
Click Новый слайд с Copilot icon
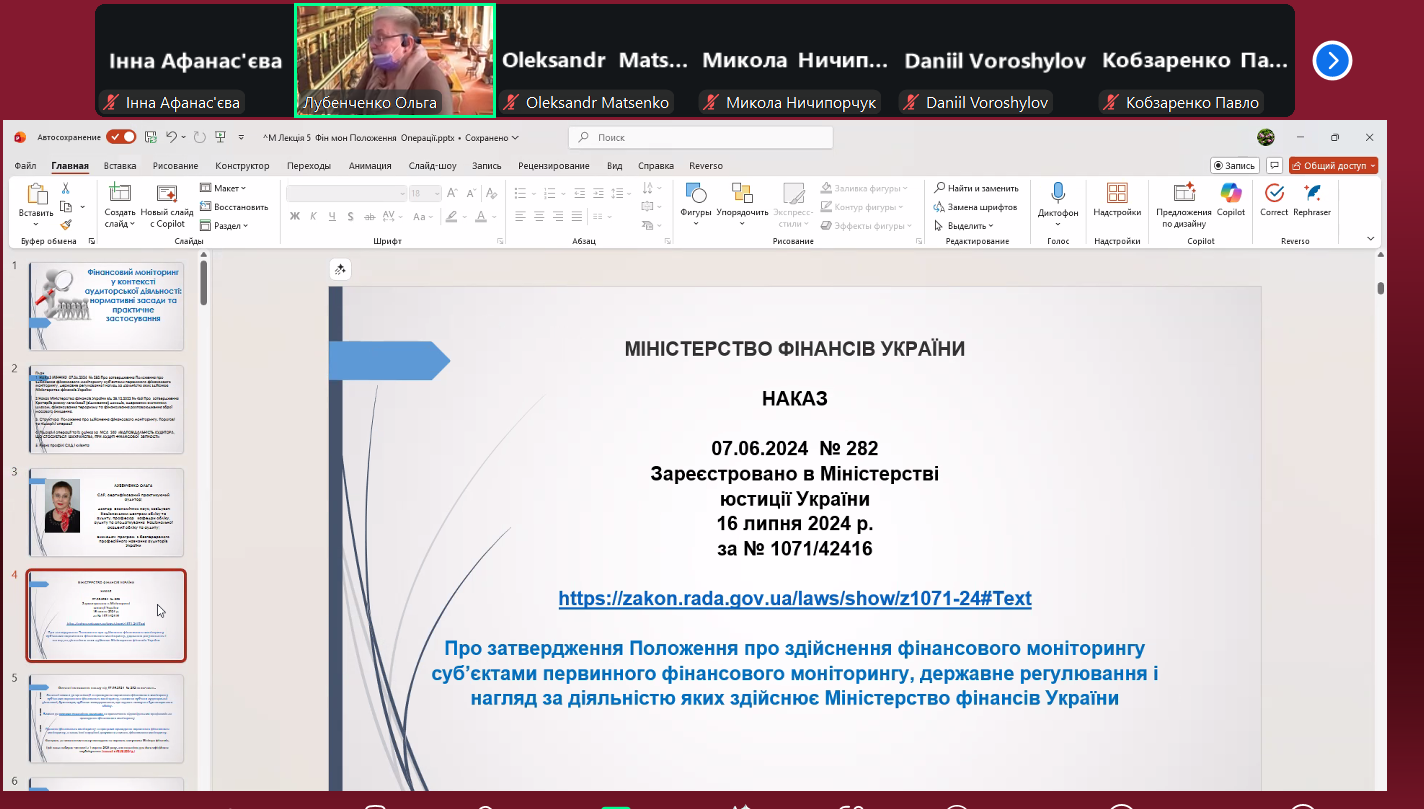point(167,194)
